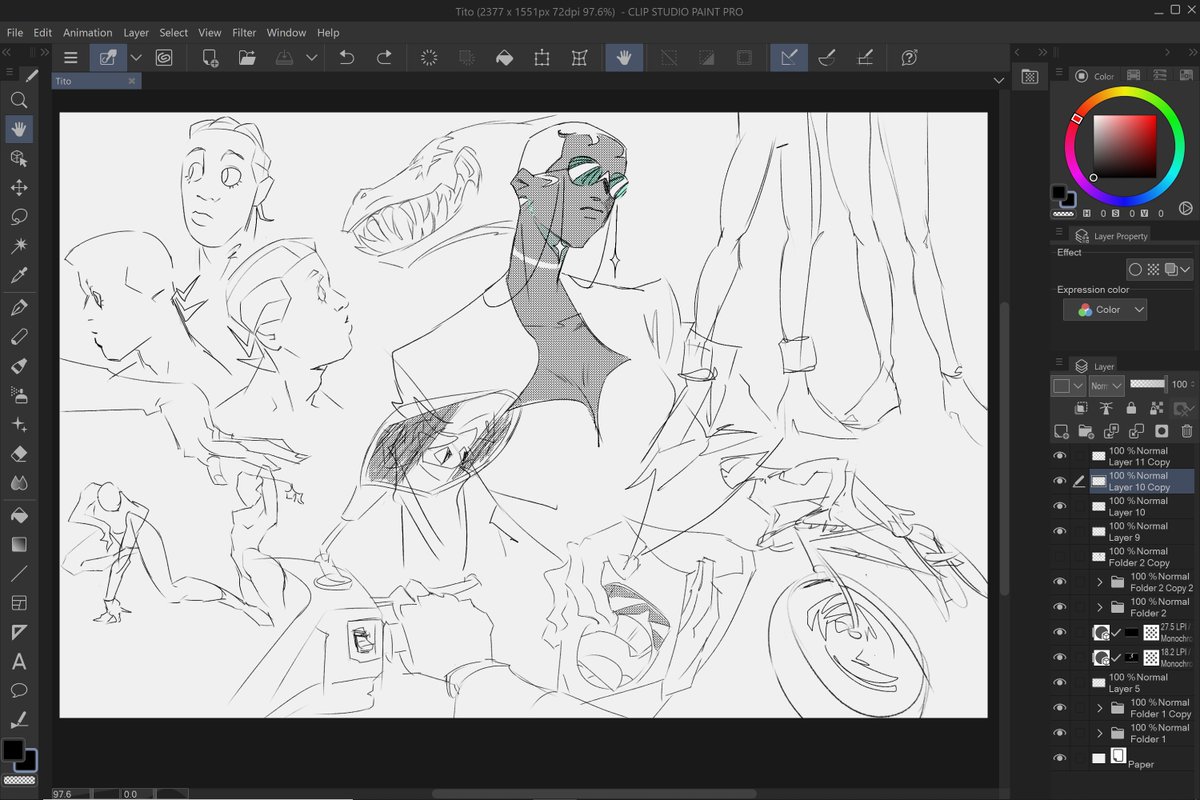Select the Move layer tool

coord(18,187)
